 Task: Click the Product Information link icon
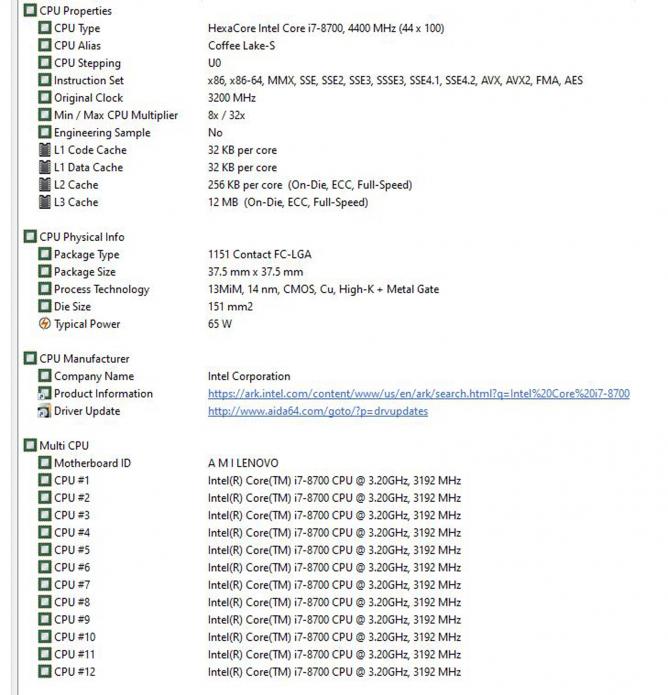(45, 393)
